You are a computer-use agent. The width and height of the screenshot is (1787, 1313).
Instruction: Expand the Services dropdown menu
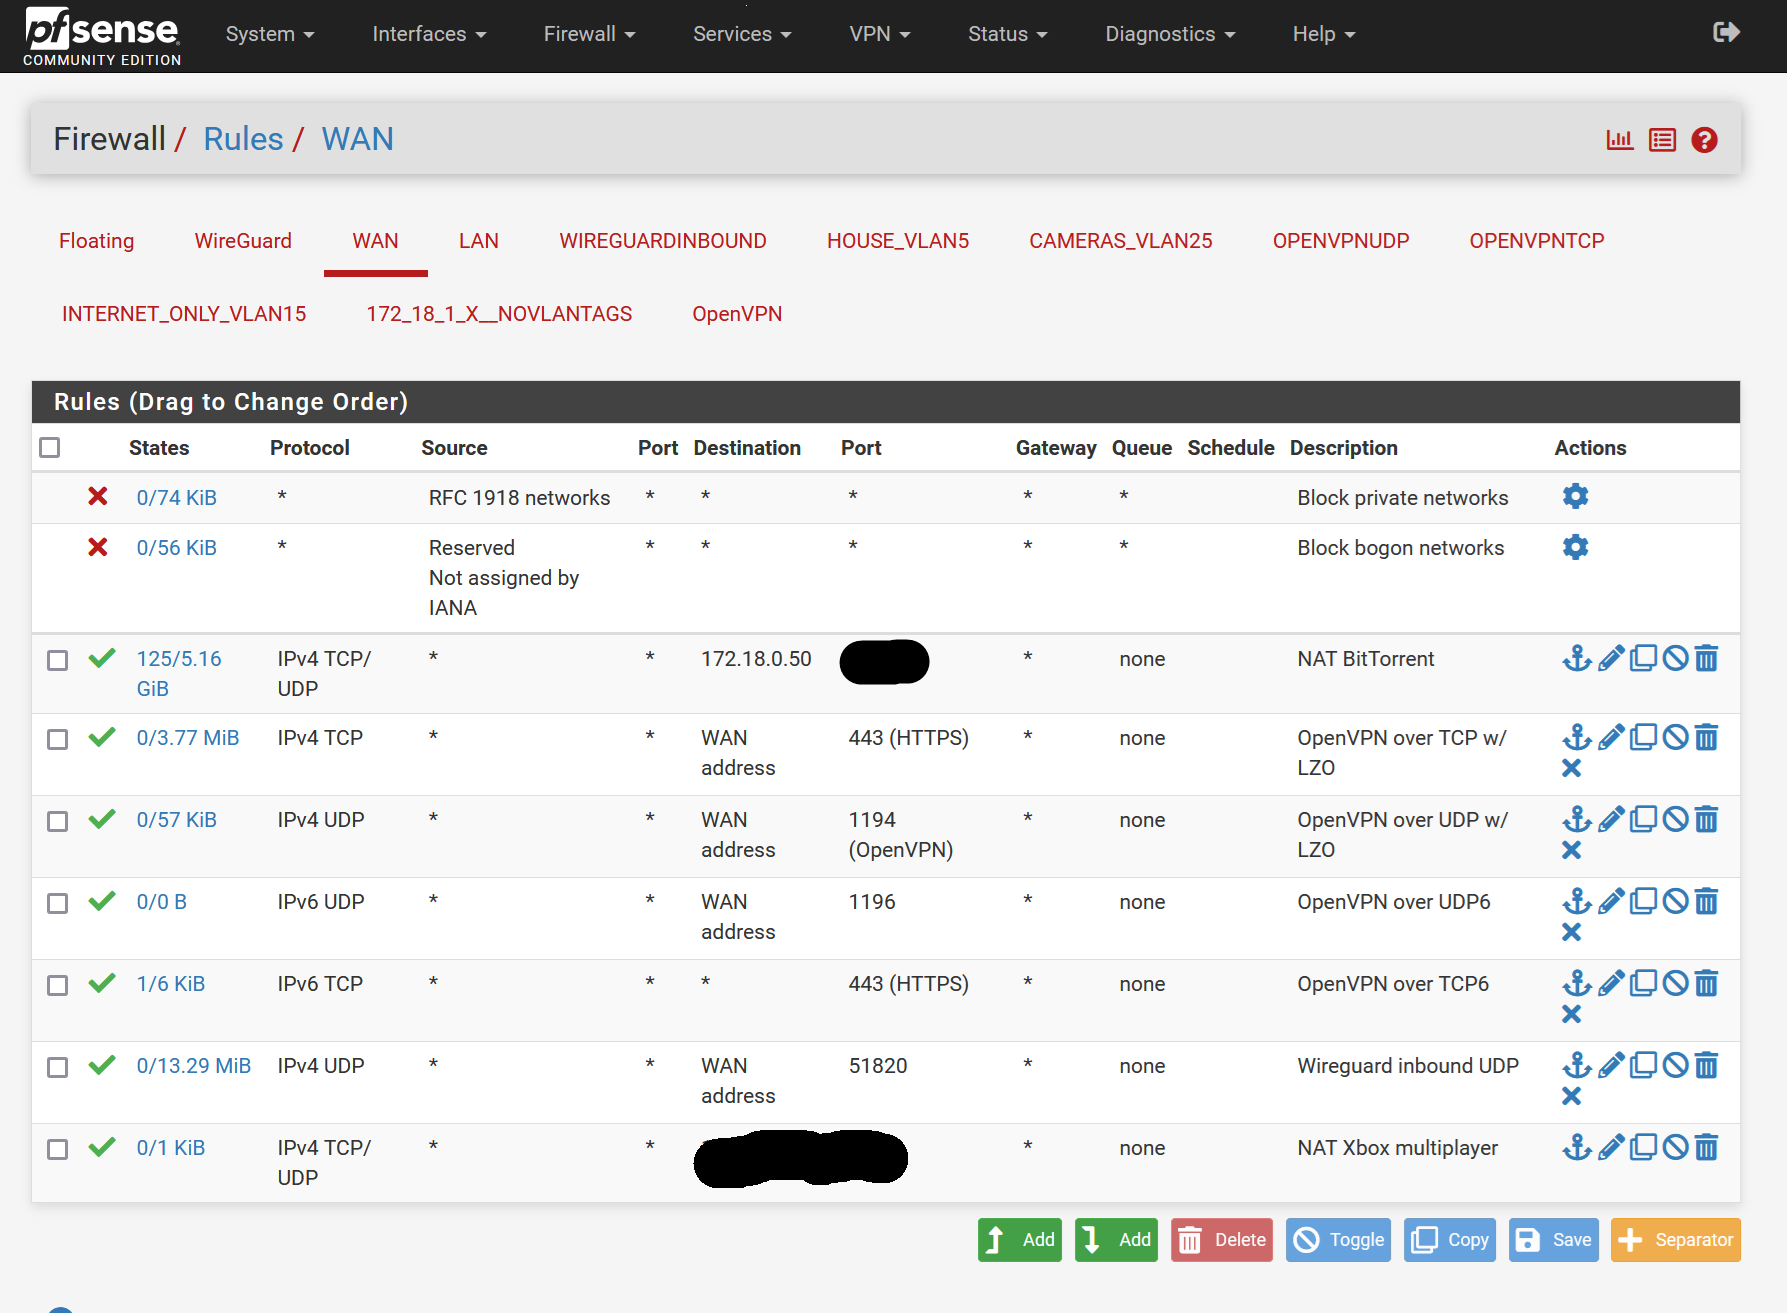742,34
